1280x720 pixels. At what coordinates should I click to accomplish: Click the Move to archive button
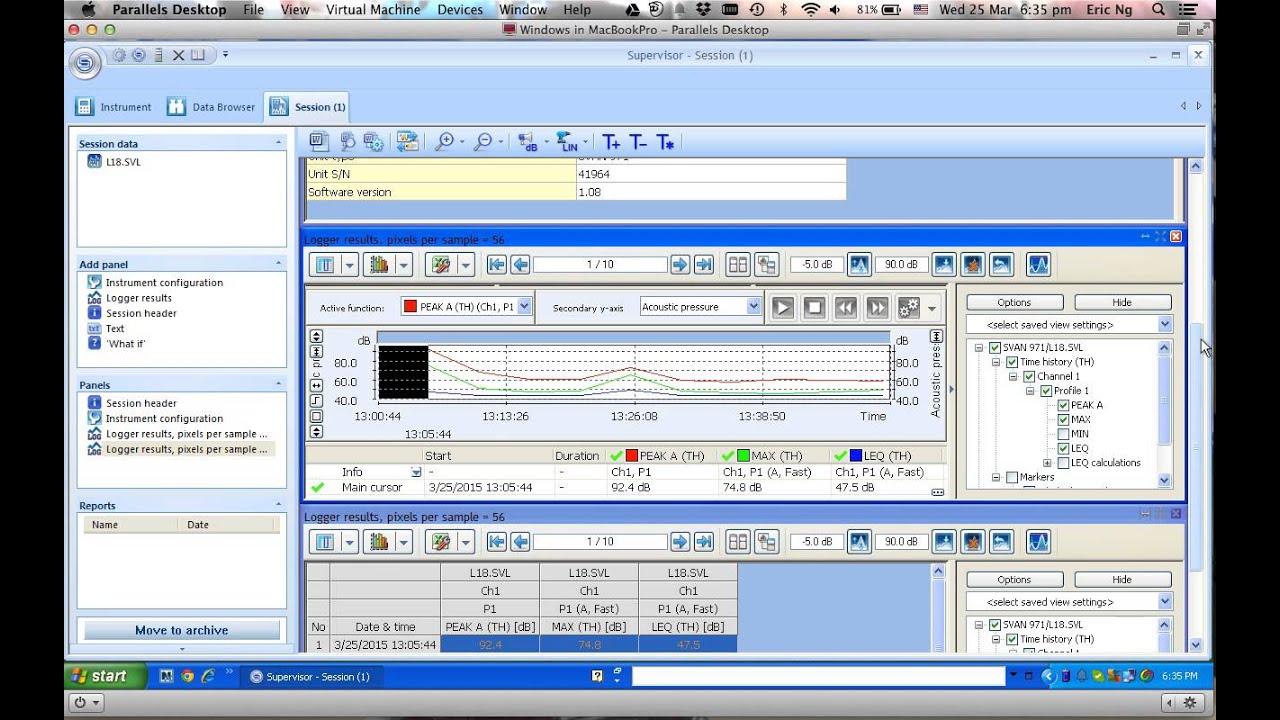[x=181, y=630]
